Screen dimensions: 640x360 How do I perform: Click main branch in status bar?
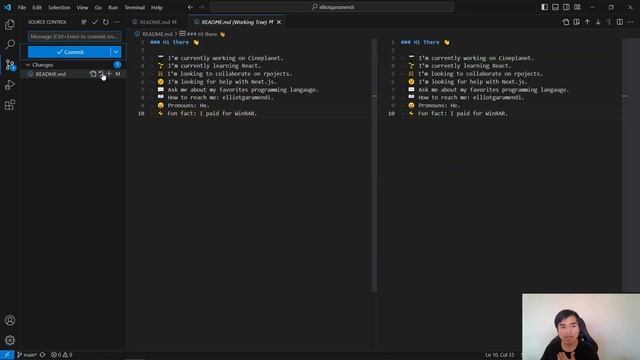pos(27,355)
